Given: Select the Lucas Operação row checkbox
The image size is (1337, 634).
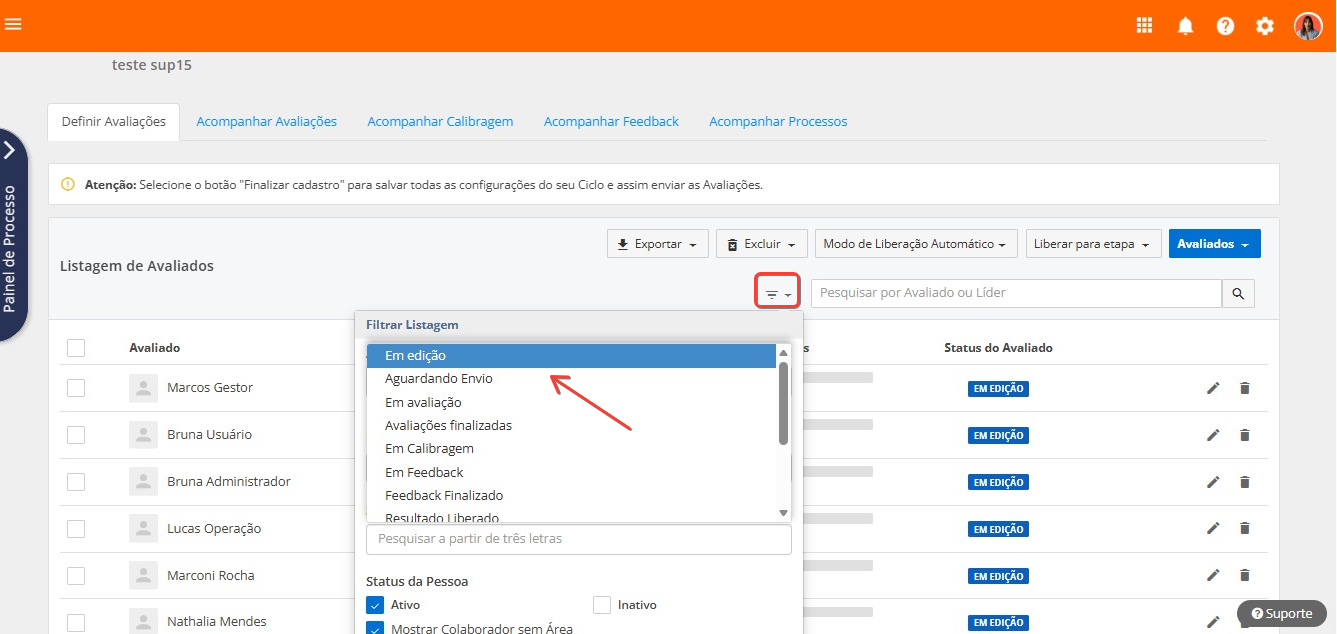Looking at the screenshot, I should [x=76, y=528].
